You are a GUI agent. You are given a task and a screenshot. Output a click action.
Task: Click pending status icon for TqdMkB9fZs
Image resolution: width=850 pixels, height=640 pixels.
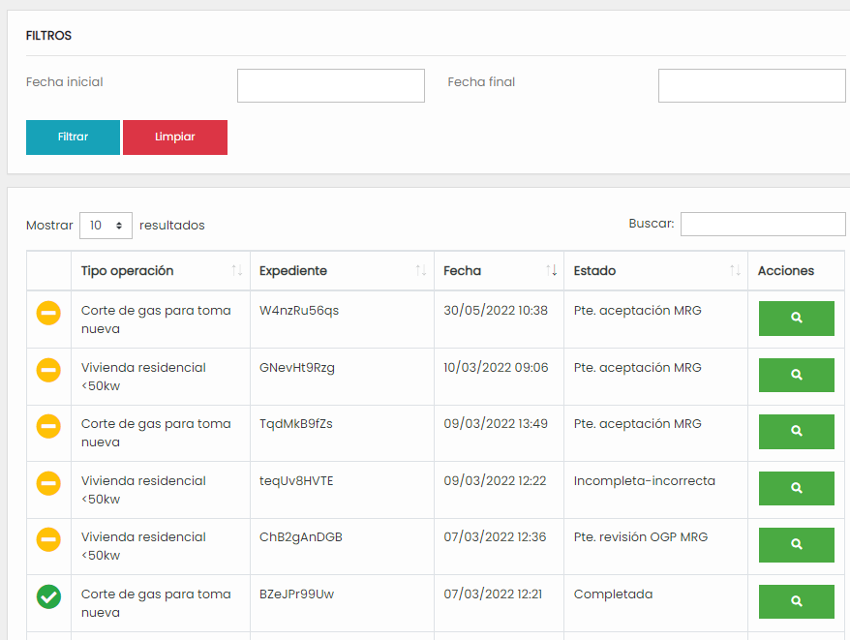coord(48,426)
